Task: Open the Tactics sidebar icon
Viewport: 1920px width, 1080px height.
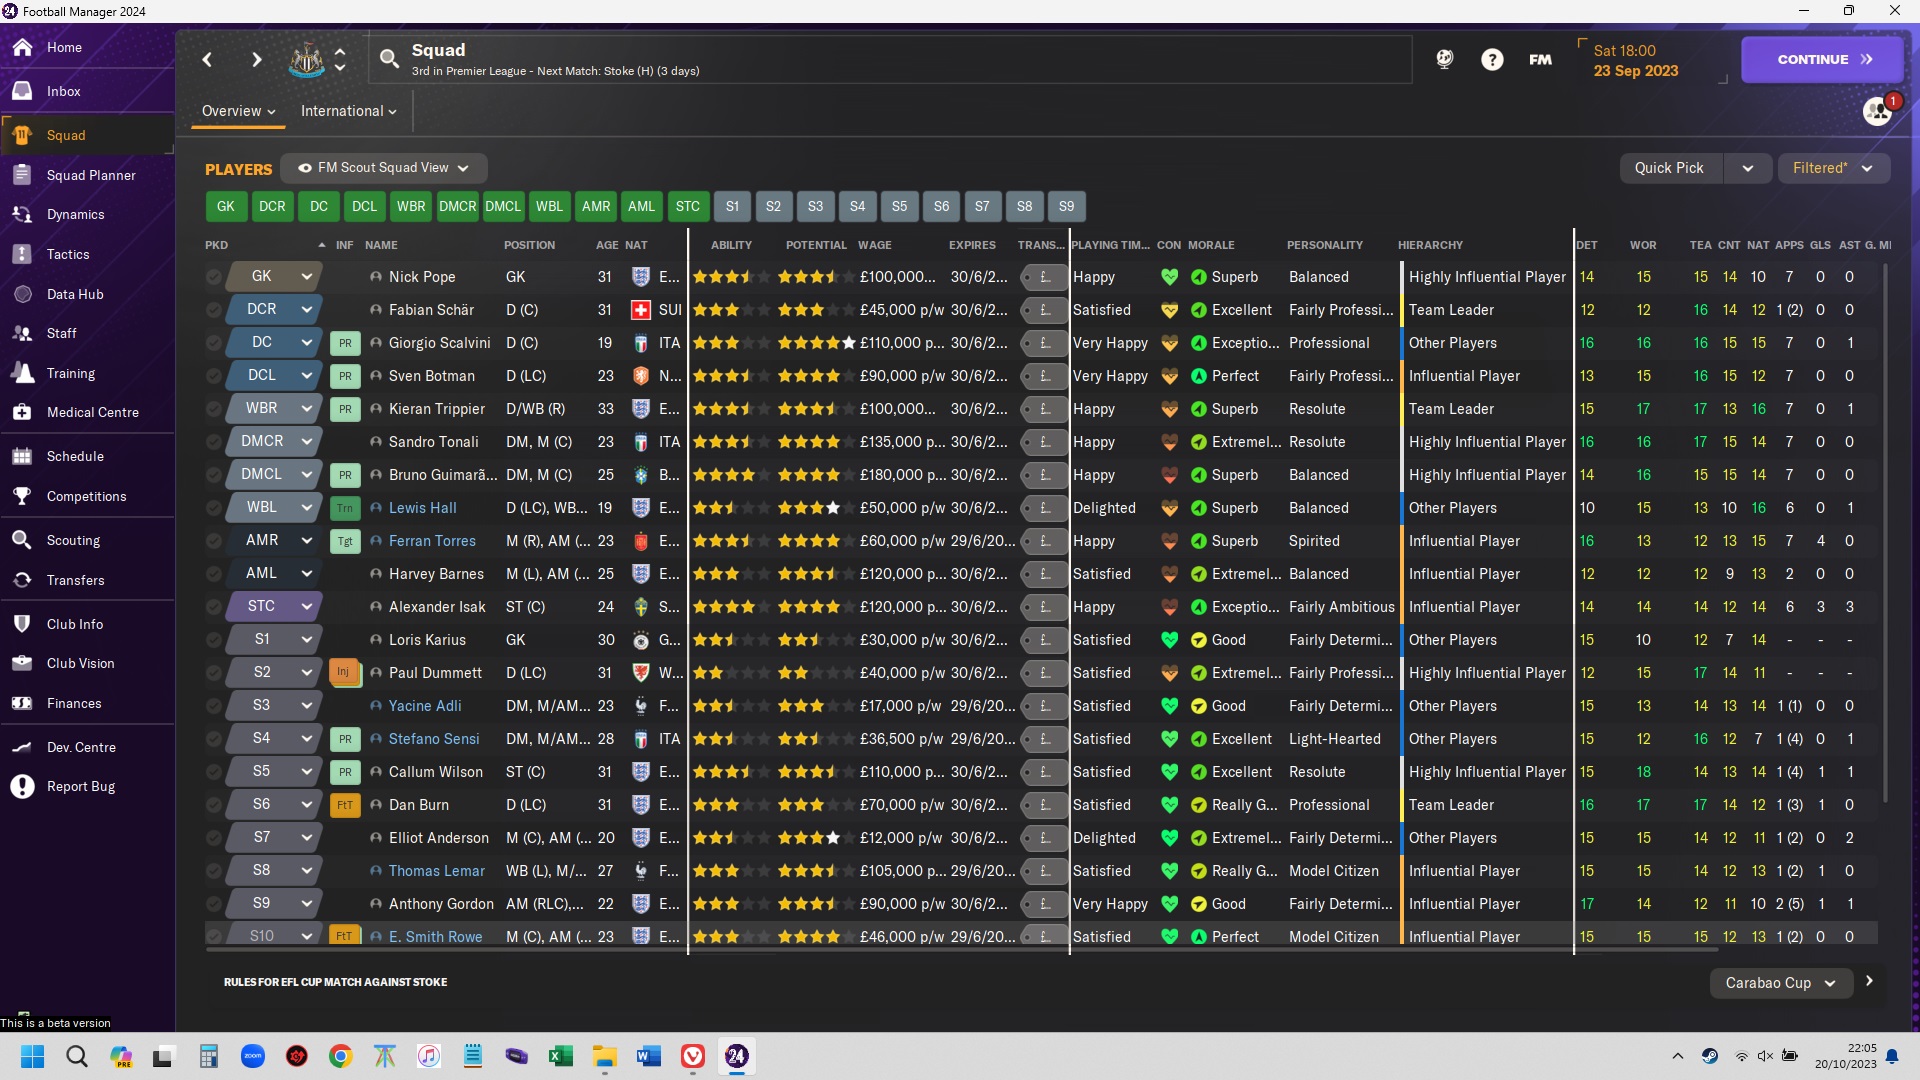Action: (x=22, y=254)
